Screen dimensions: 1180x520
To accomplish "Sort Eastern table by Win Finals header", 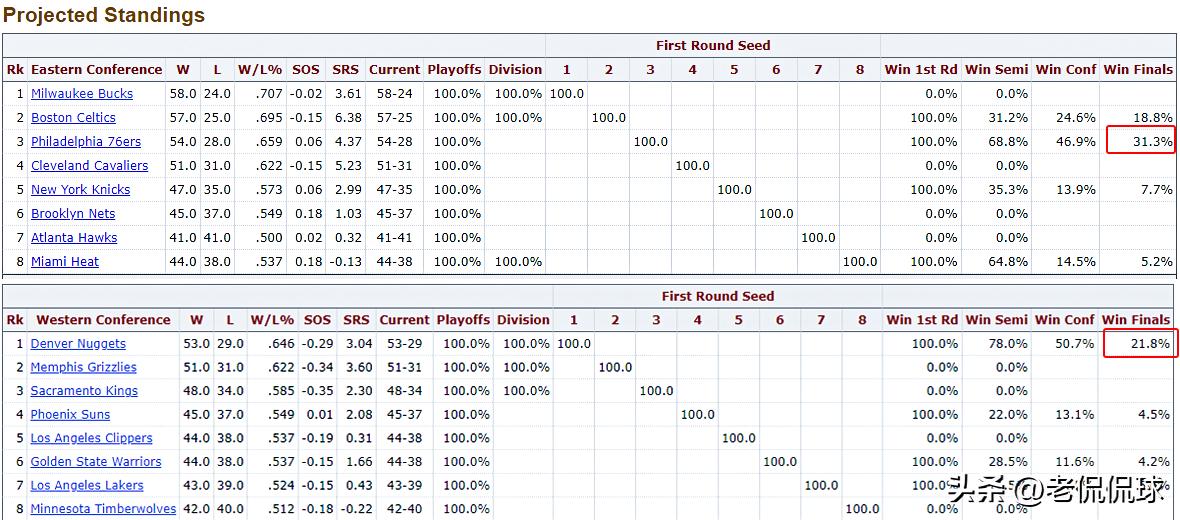I will [1137, 70].
